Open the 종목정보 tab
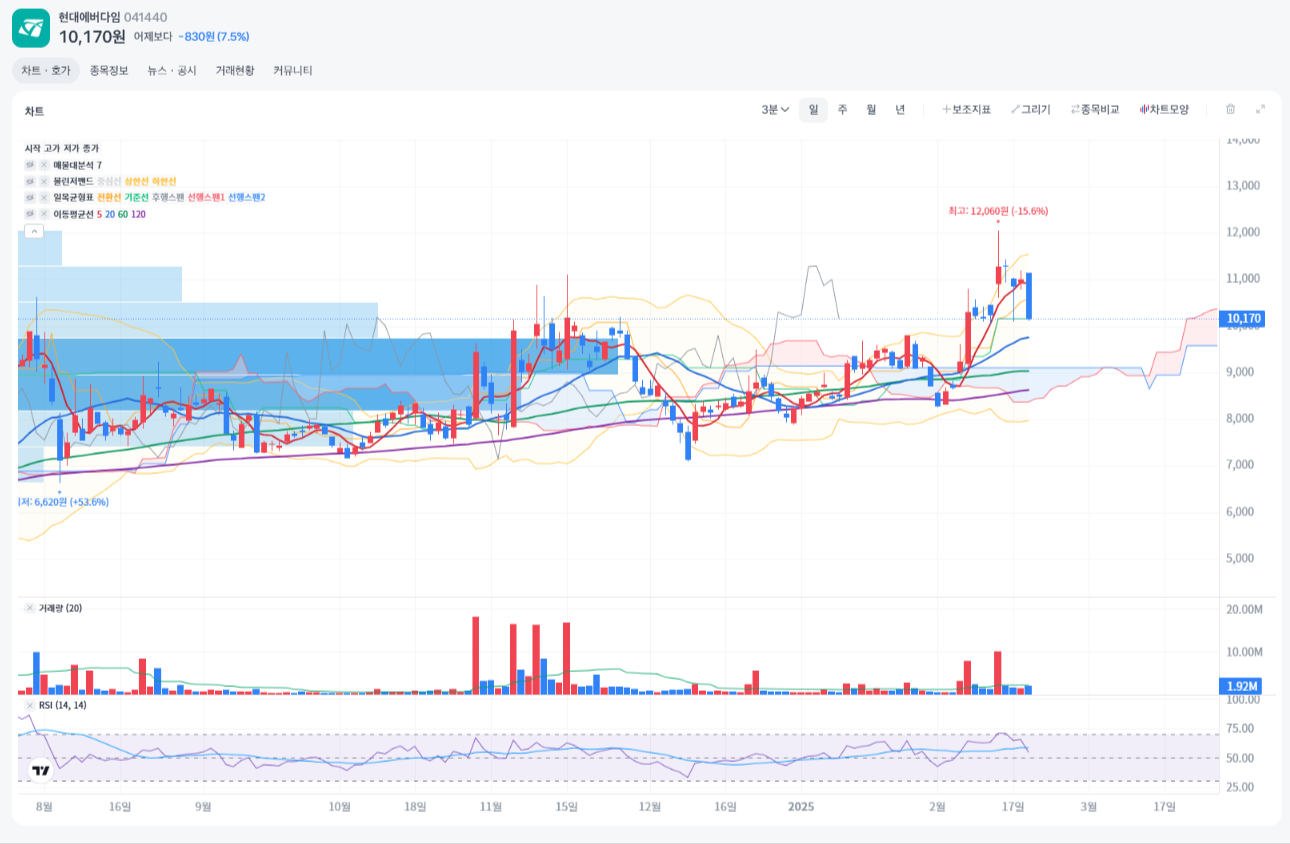The image size is (1290, 844). (x=109, y=71)
